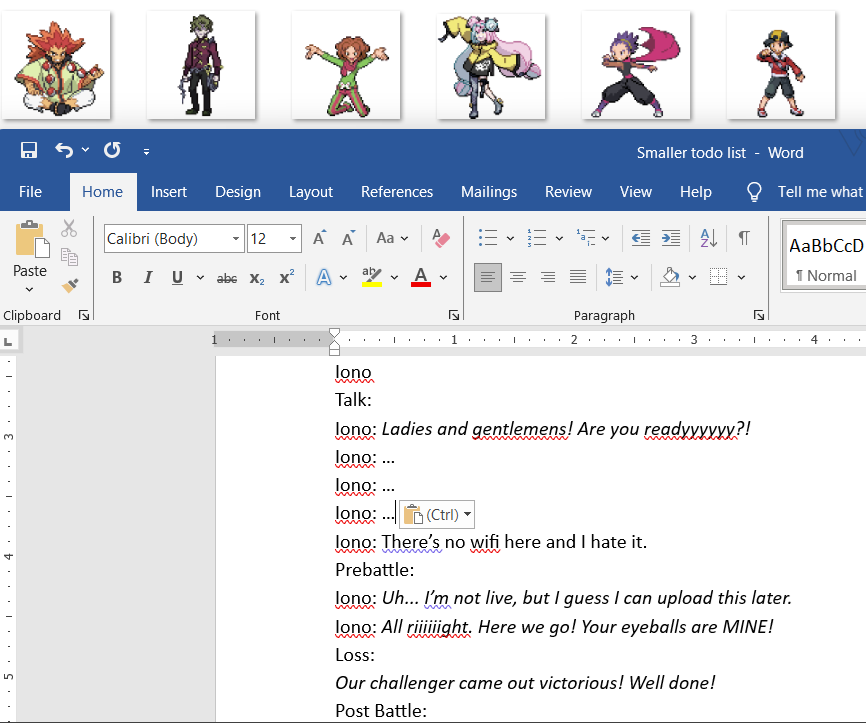Toggle Strikethrough formatting

click(x=227, y=277)
